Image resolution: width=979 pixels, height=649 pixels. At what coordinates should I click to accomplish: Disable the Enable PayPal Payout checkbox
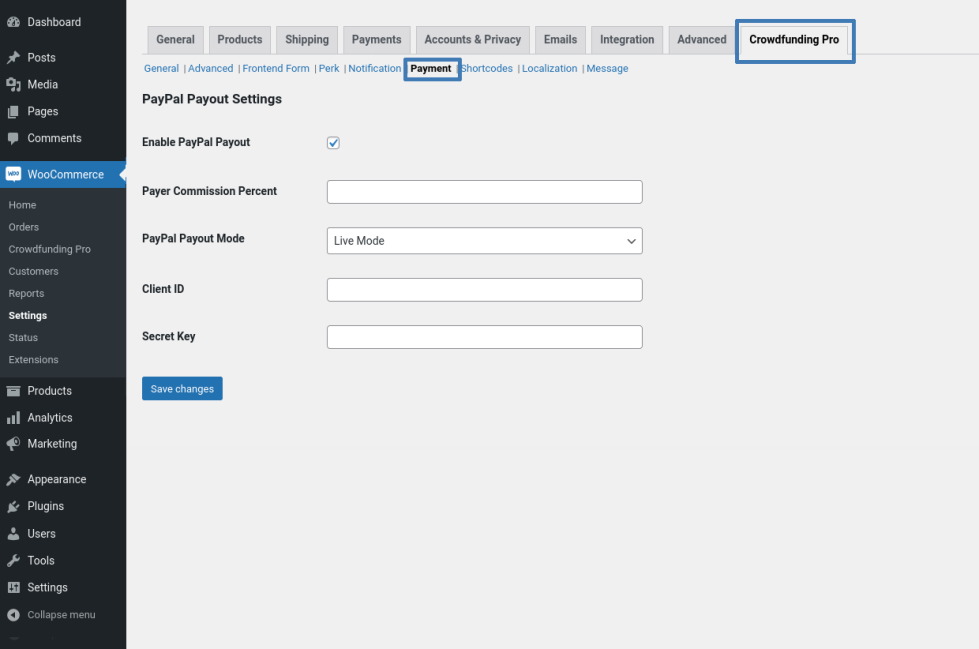[333, 143]
